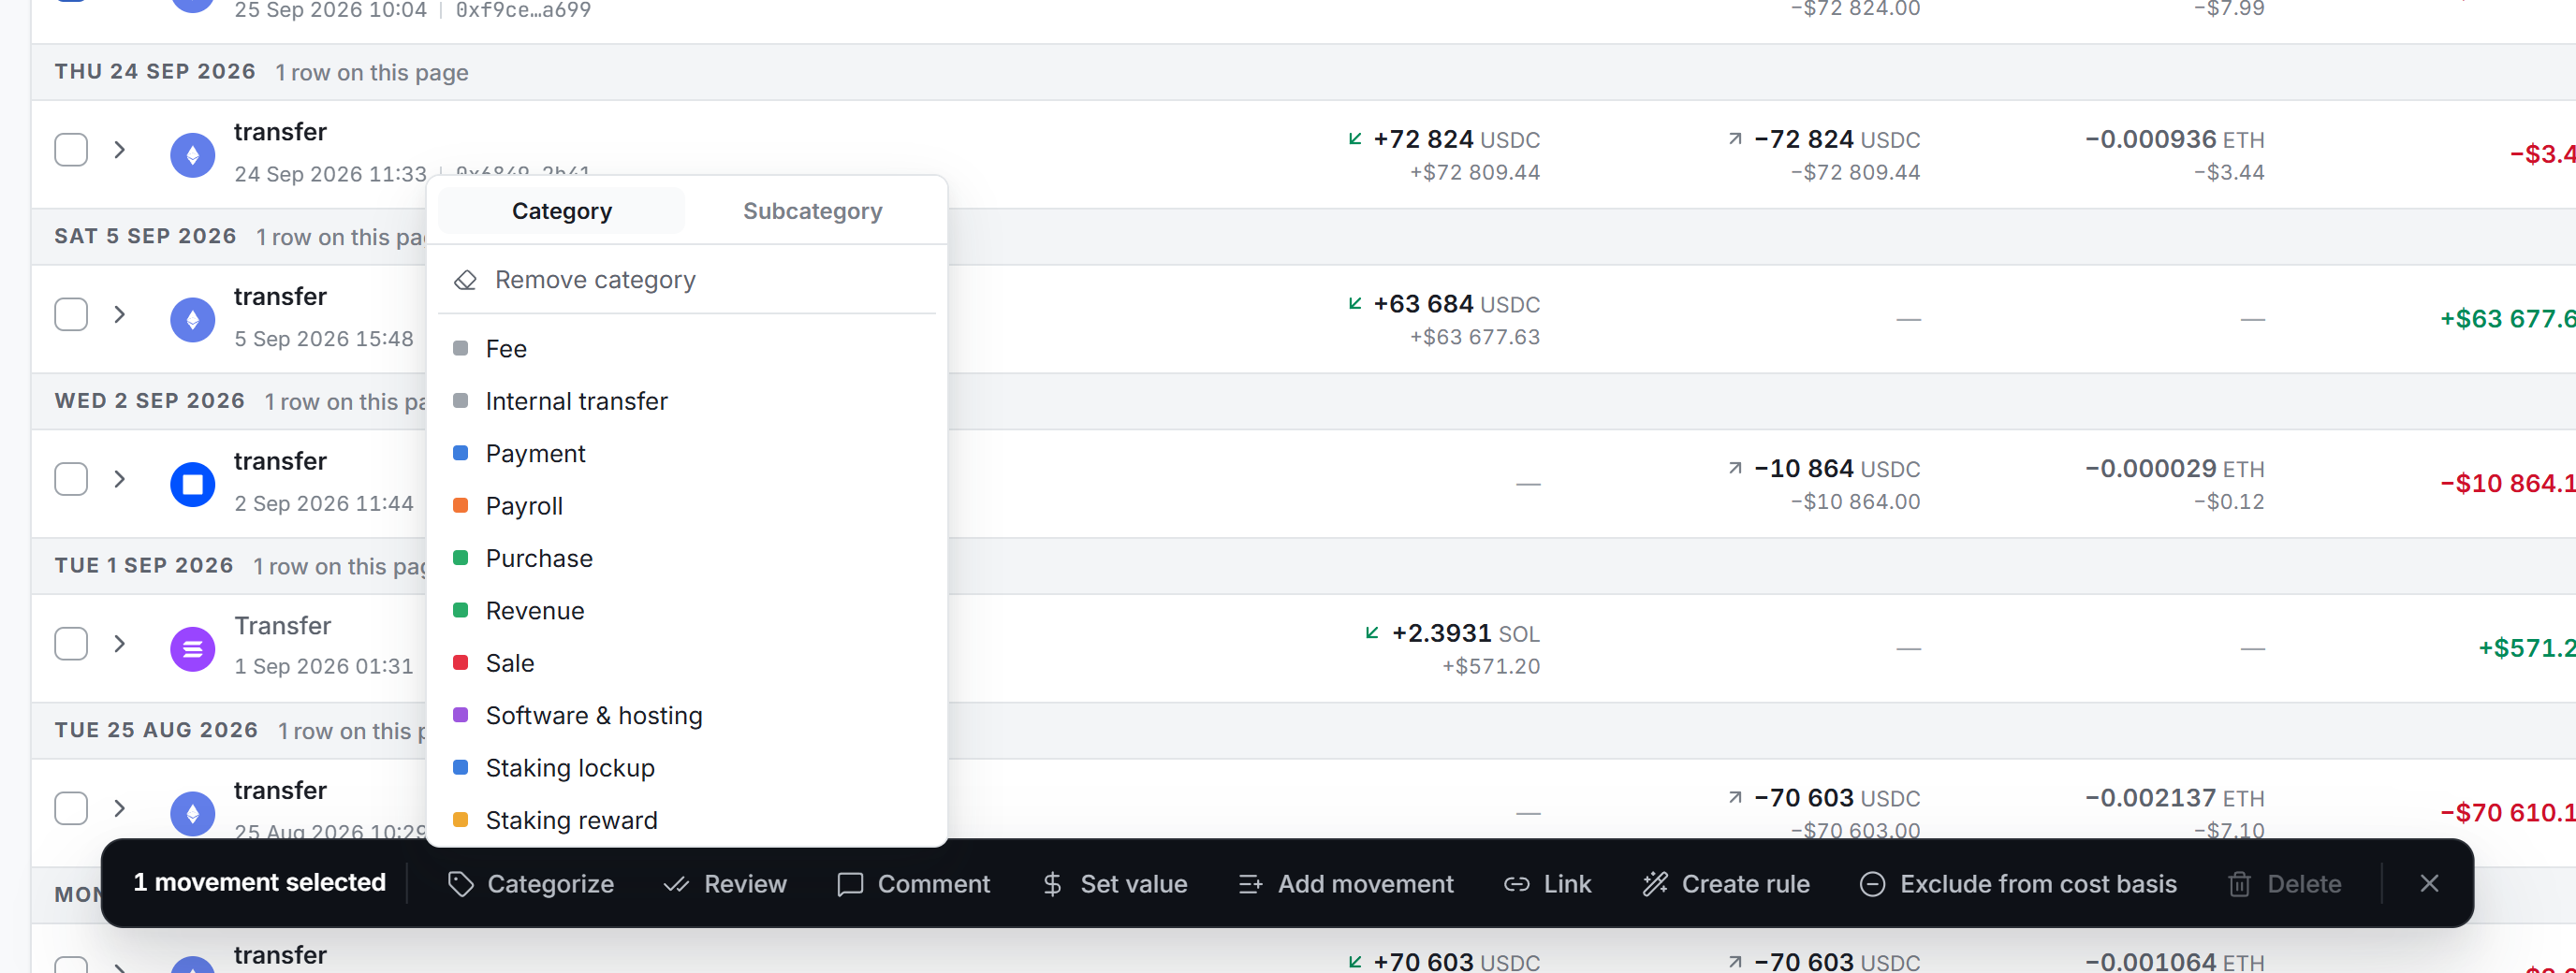Click Add movement in action bar
Screen dimensions: 2576x973
click(1346, 884)
